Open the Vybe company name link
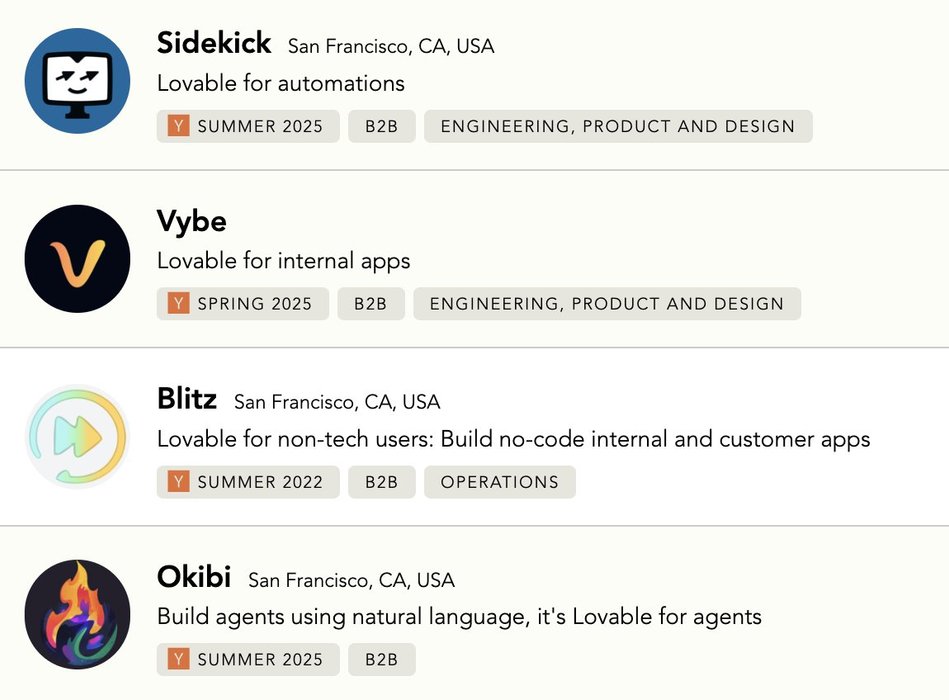949x700 pixels. click(192, 221)
